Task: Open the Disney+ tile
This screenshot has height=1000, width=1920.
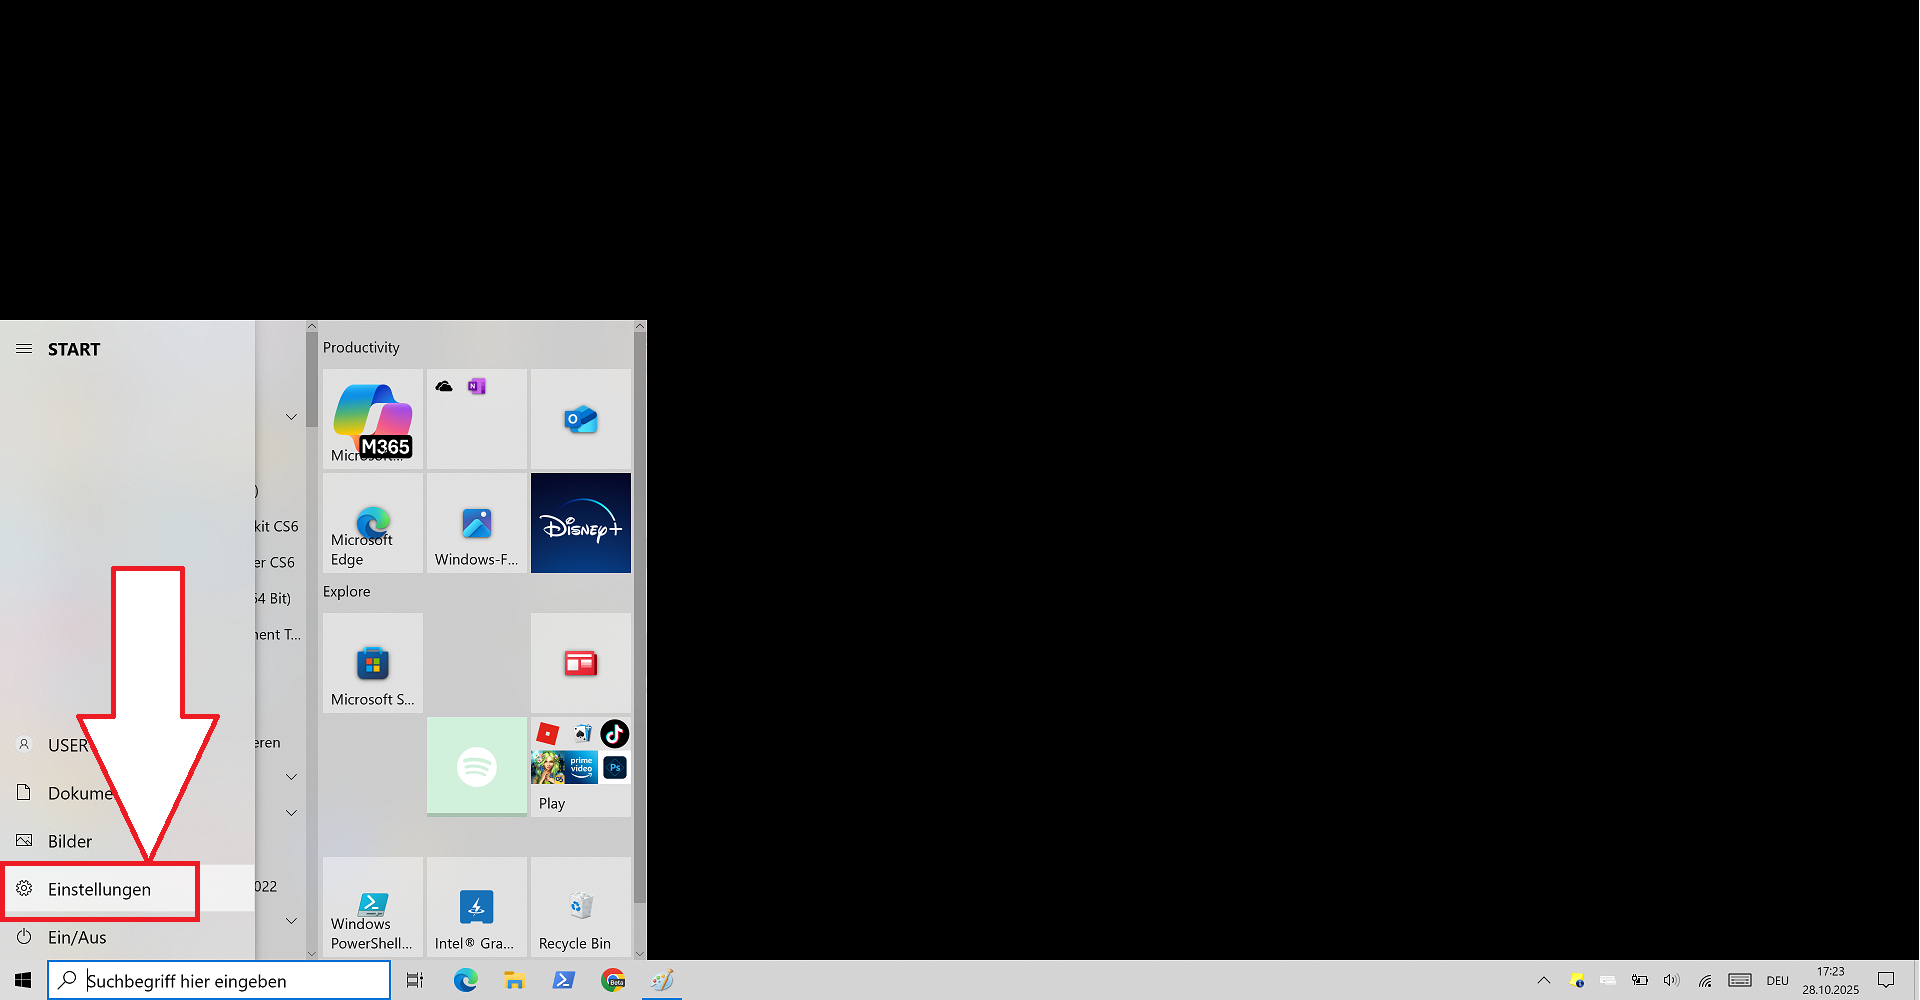Action: coord(580,523)
